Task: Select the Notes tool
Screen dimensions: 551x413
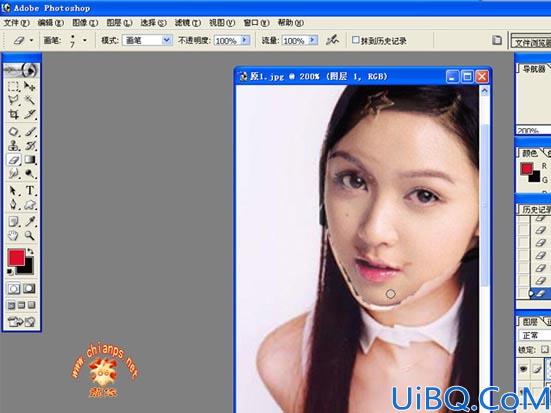Action: click(13, 221)
